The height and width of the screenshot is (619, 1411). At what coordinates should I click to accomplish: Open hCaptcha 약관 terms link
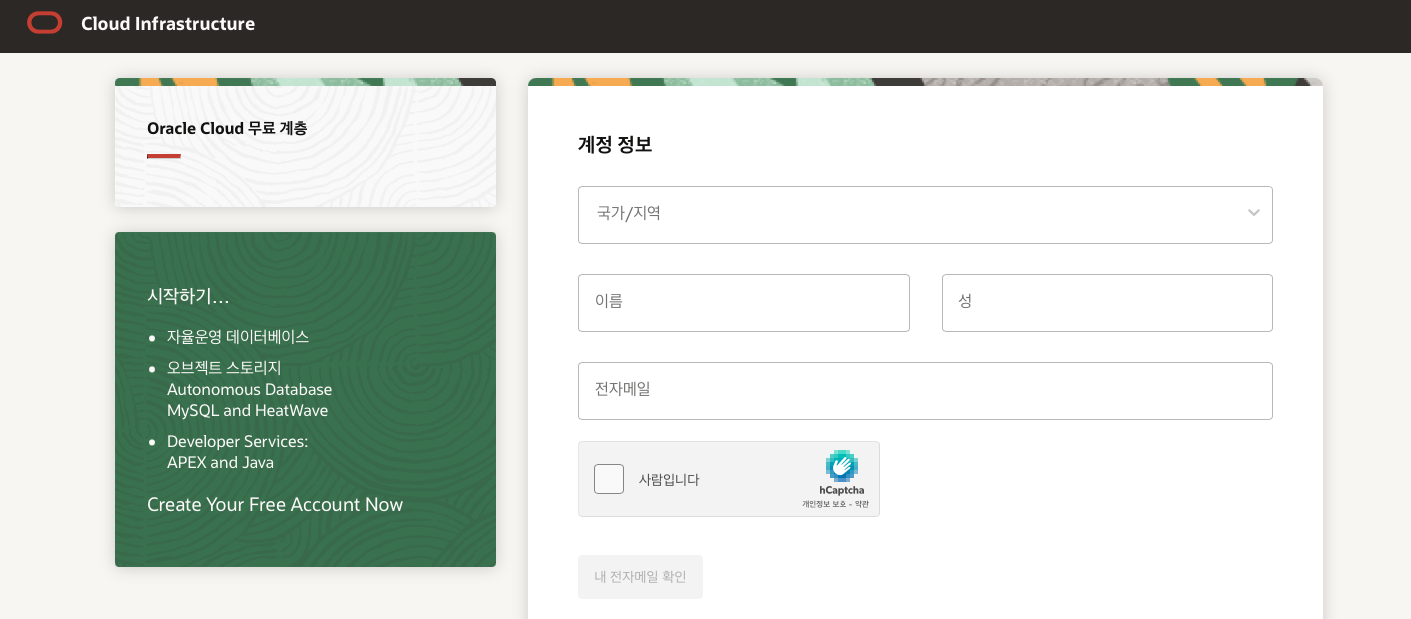click(862, 504)
